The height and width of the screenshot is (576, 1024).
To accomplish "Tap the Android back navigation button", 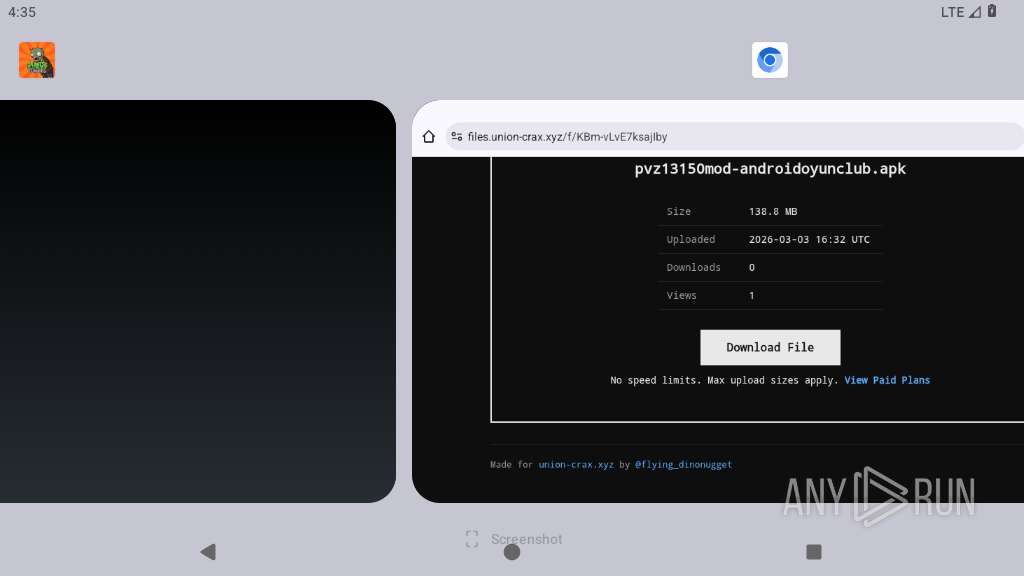I will click(x=208, y=552).
